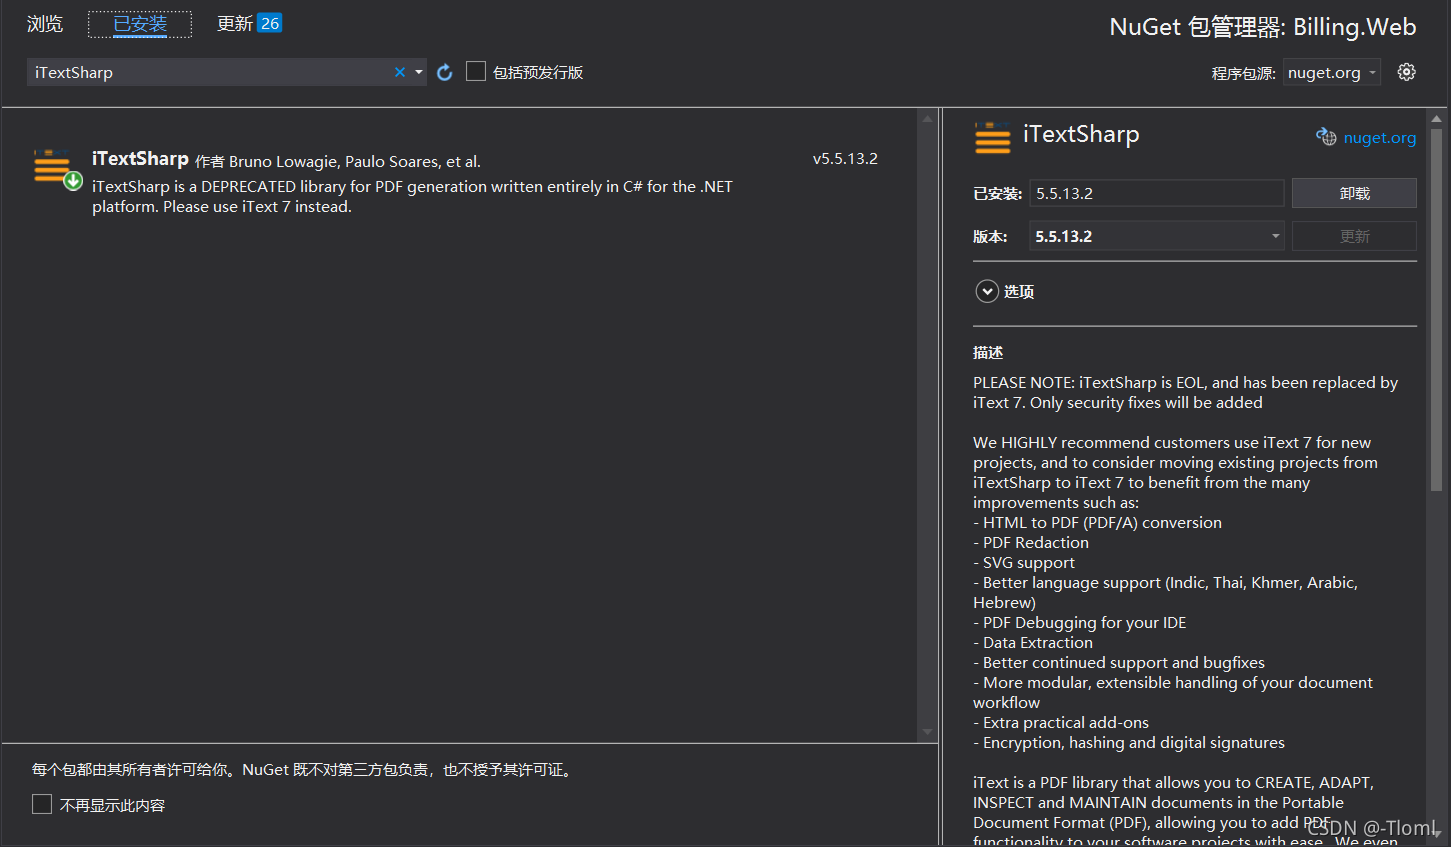
Task: Refresh the package list
Action: [x=445, y=72]
